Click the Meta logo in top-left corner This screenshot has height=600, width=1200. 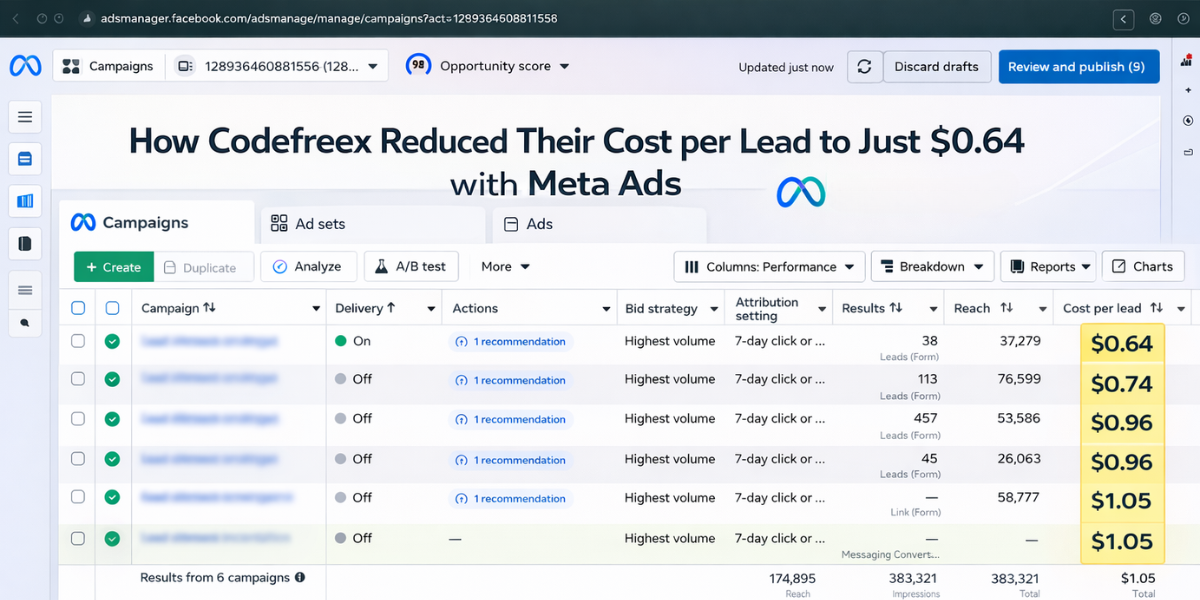point(25,66)
